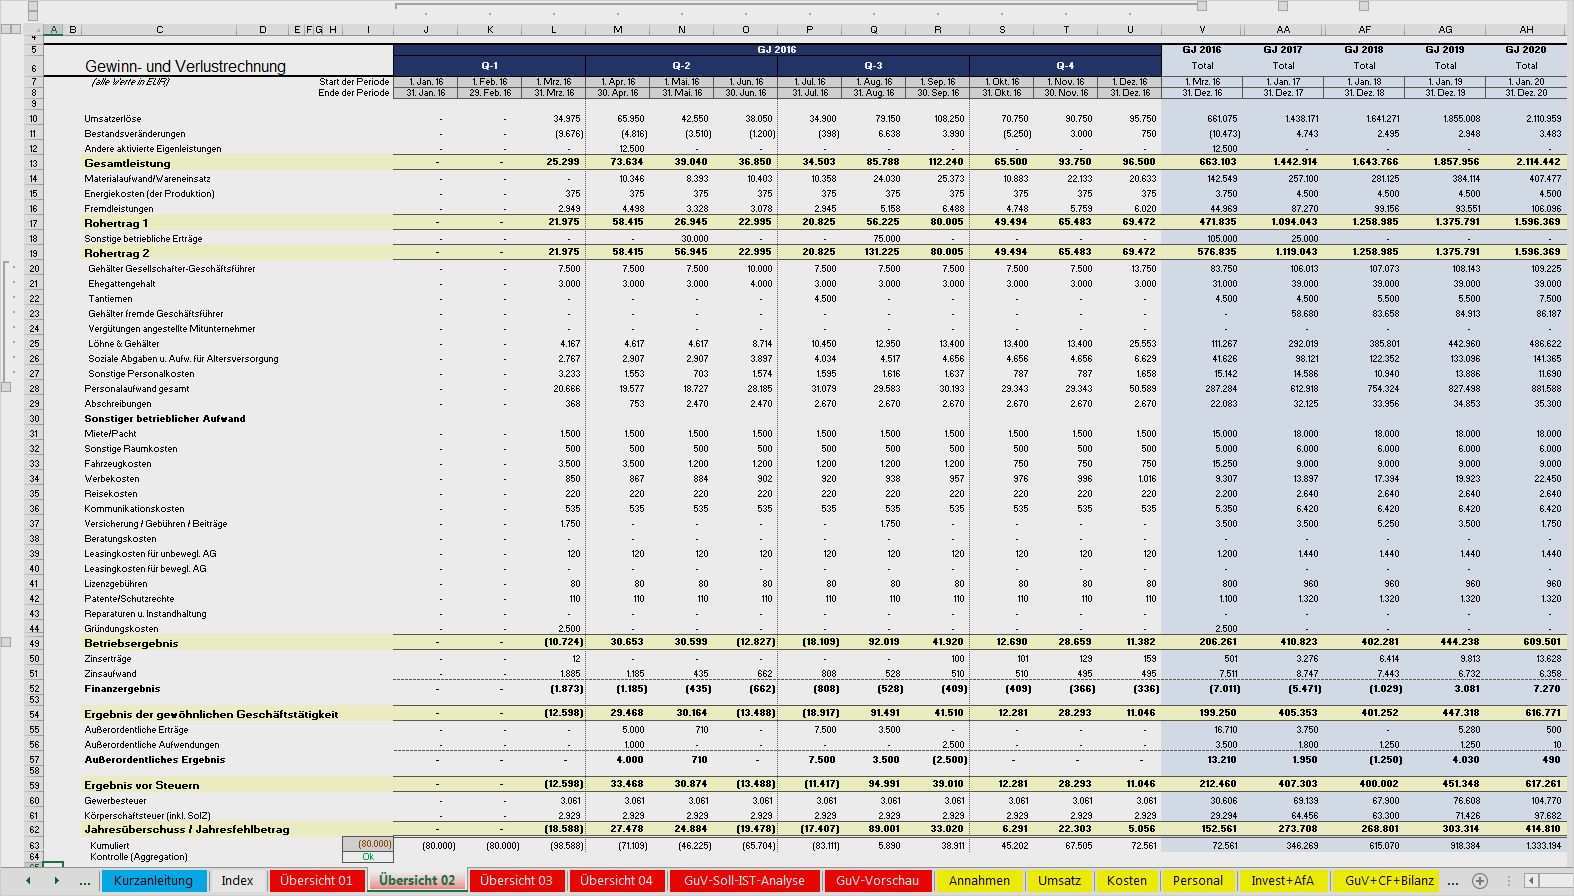Show hidden sheets left of Kurzanleitung tab
Image resolution: width=1574 pixels, height=896 pixels.
pyautogui.click(x=85, y=881)
